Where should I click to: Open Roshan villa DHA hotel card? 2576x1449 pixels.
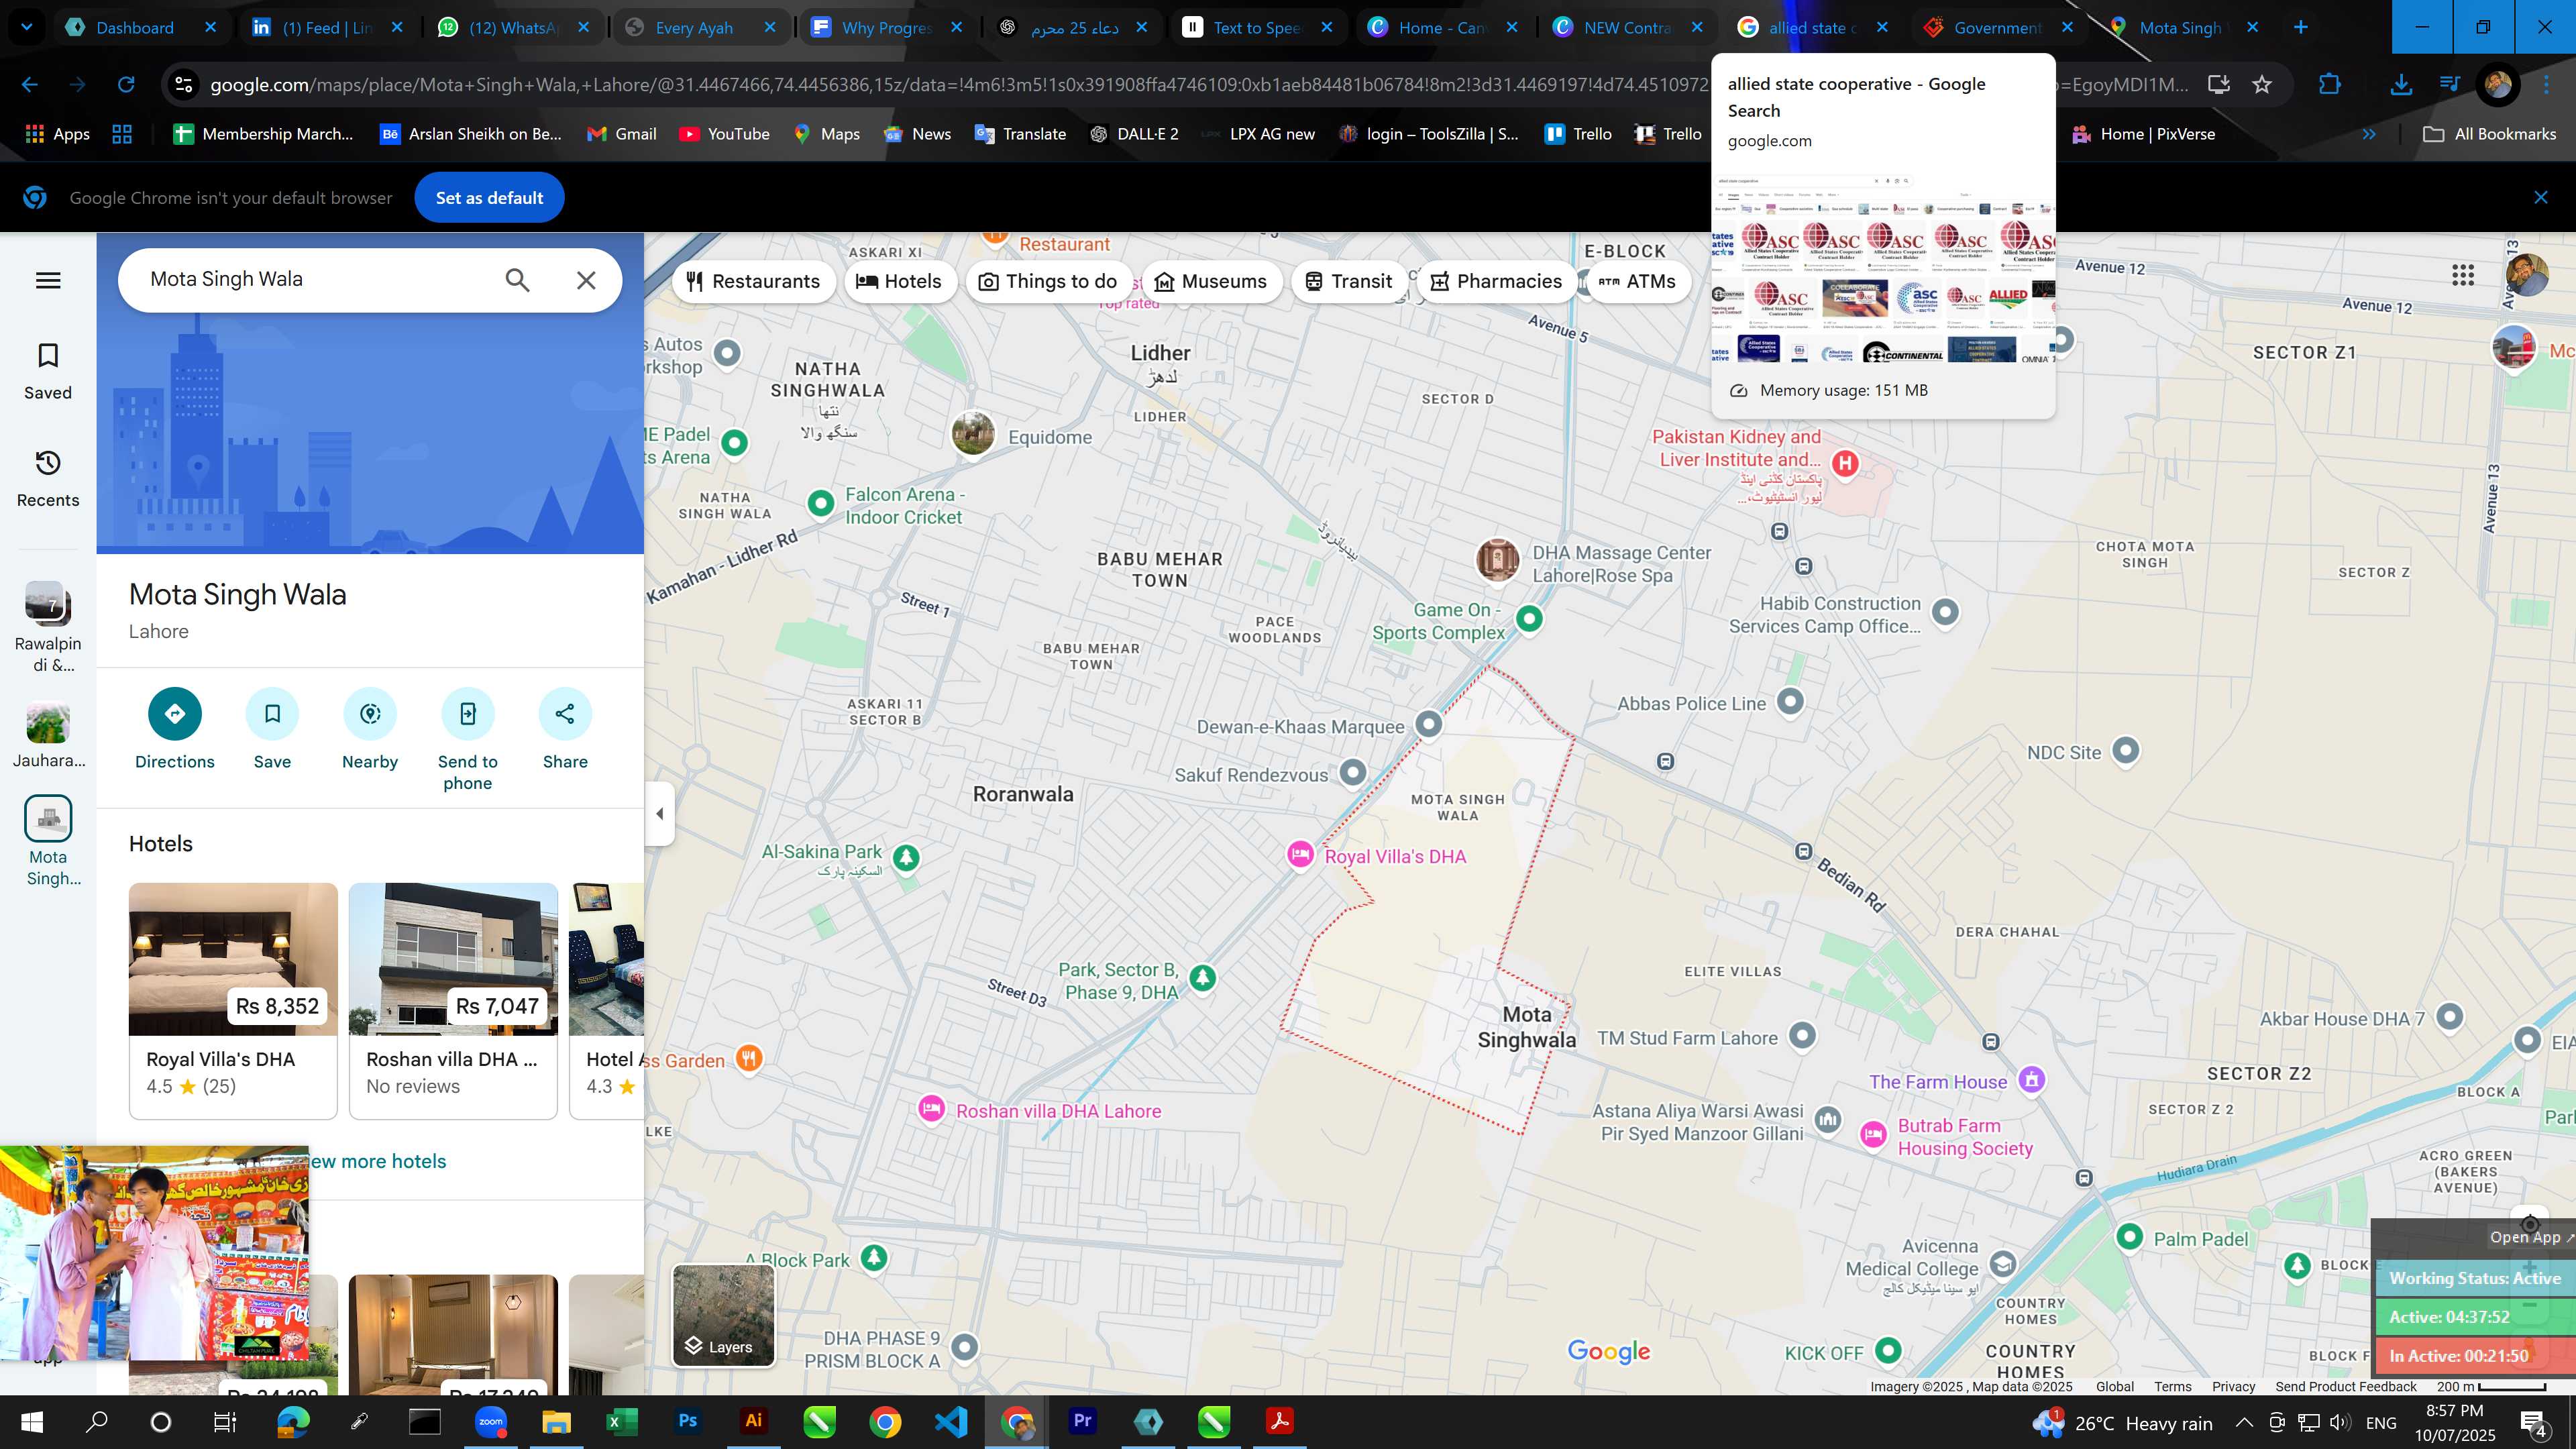(x=453, y=1000)
